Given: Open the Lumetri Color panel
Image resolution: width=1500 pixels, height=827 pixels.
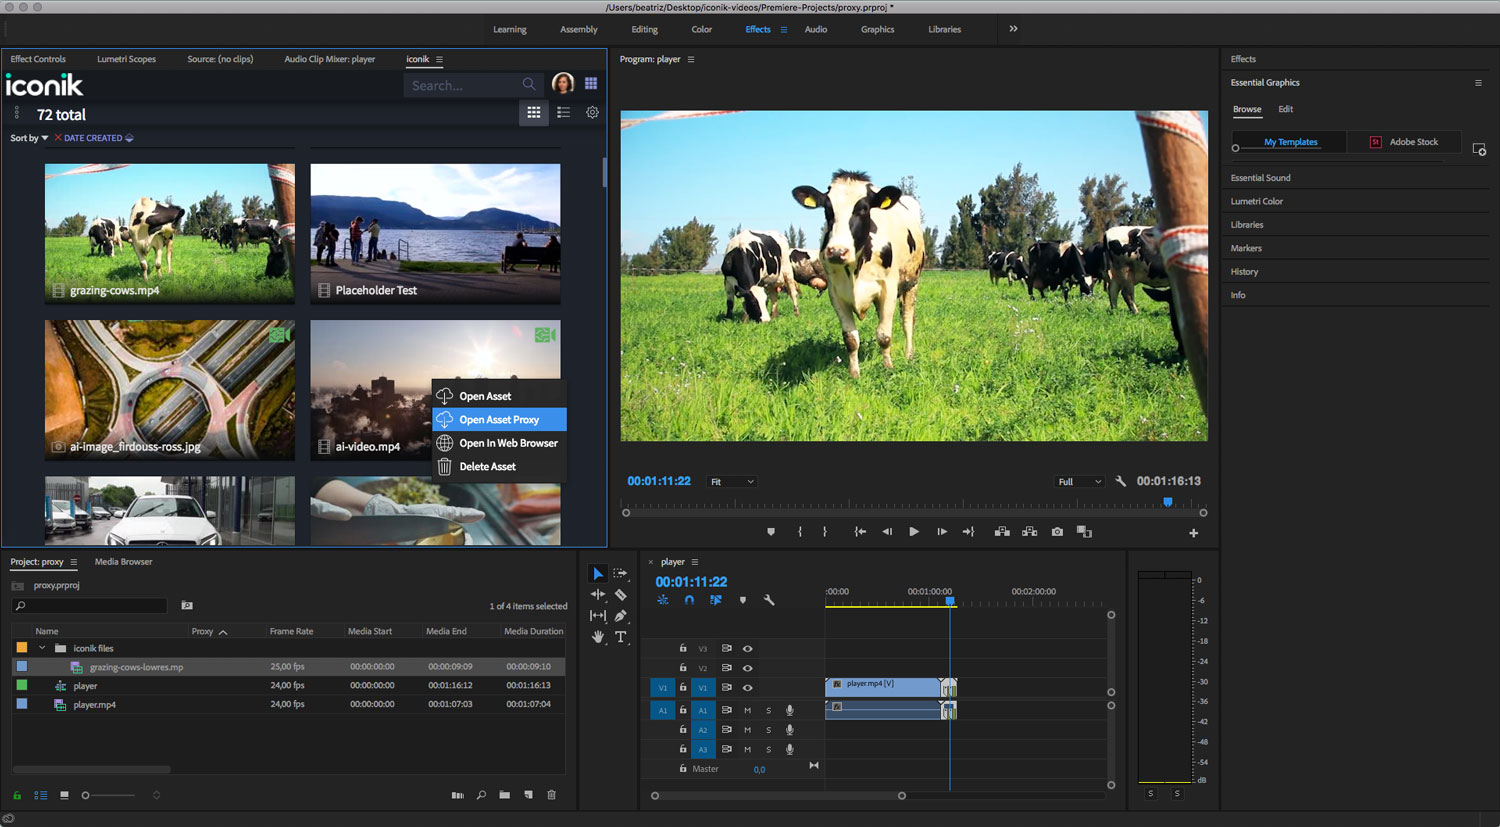Looking at the screenshot, I should click(1257, 201).
